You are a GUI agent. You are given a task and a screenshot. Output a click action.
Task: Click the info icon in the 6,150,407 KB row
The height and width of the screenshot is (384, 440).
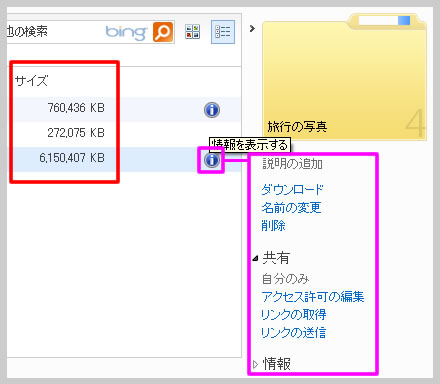tap(212, 160)
